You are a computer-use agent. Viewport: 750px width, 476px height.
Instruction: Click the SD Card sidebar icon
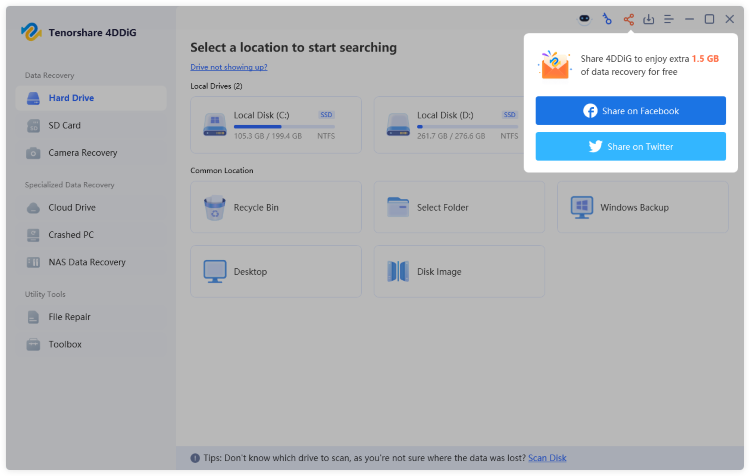(33, 126)
